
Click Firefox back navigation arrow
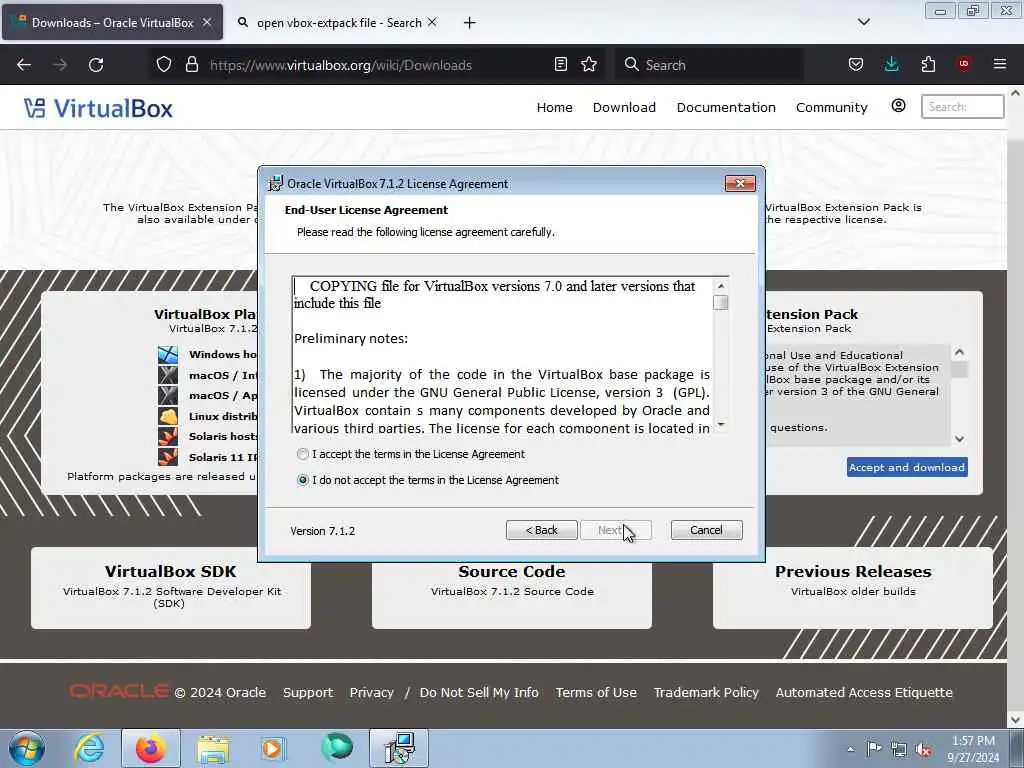(24, 65)
